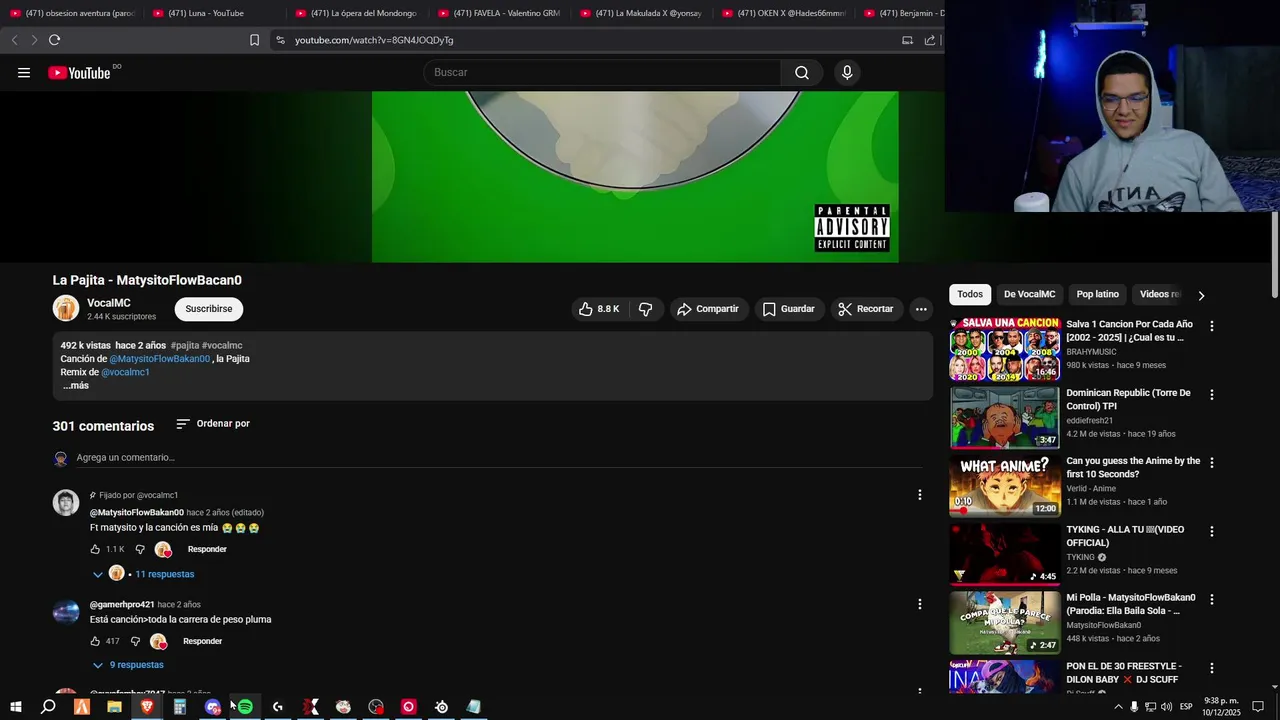Open File Explorer from taskbar
The width and height of the screenshot is (1280, 720).
pyautogui.click(x=114, y=707)
